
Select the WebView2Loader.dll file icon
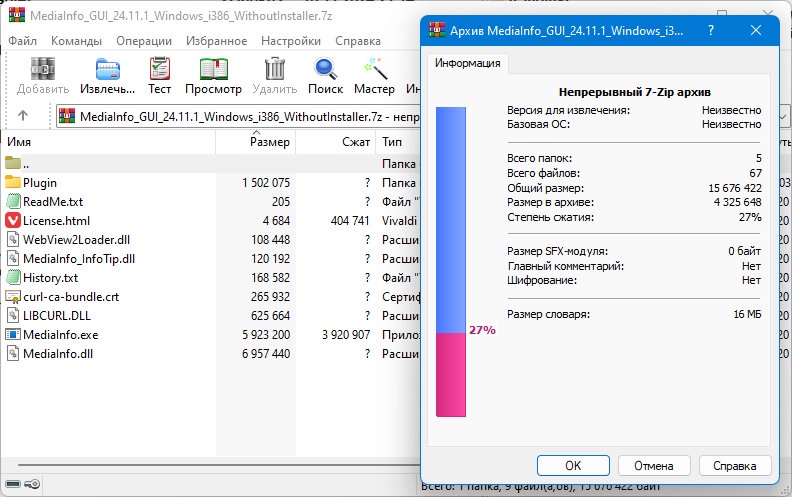[13, 239]
